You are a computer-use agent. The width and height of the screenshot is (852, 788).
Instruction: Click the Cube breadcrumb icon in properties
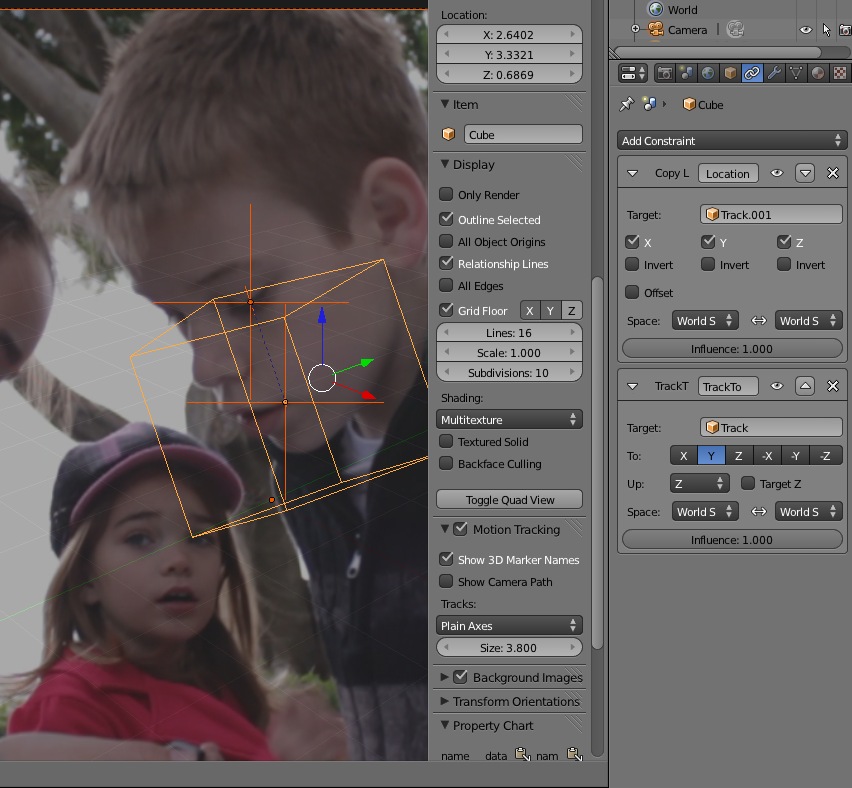tap(689, 104)
